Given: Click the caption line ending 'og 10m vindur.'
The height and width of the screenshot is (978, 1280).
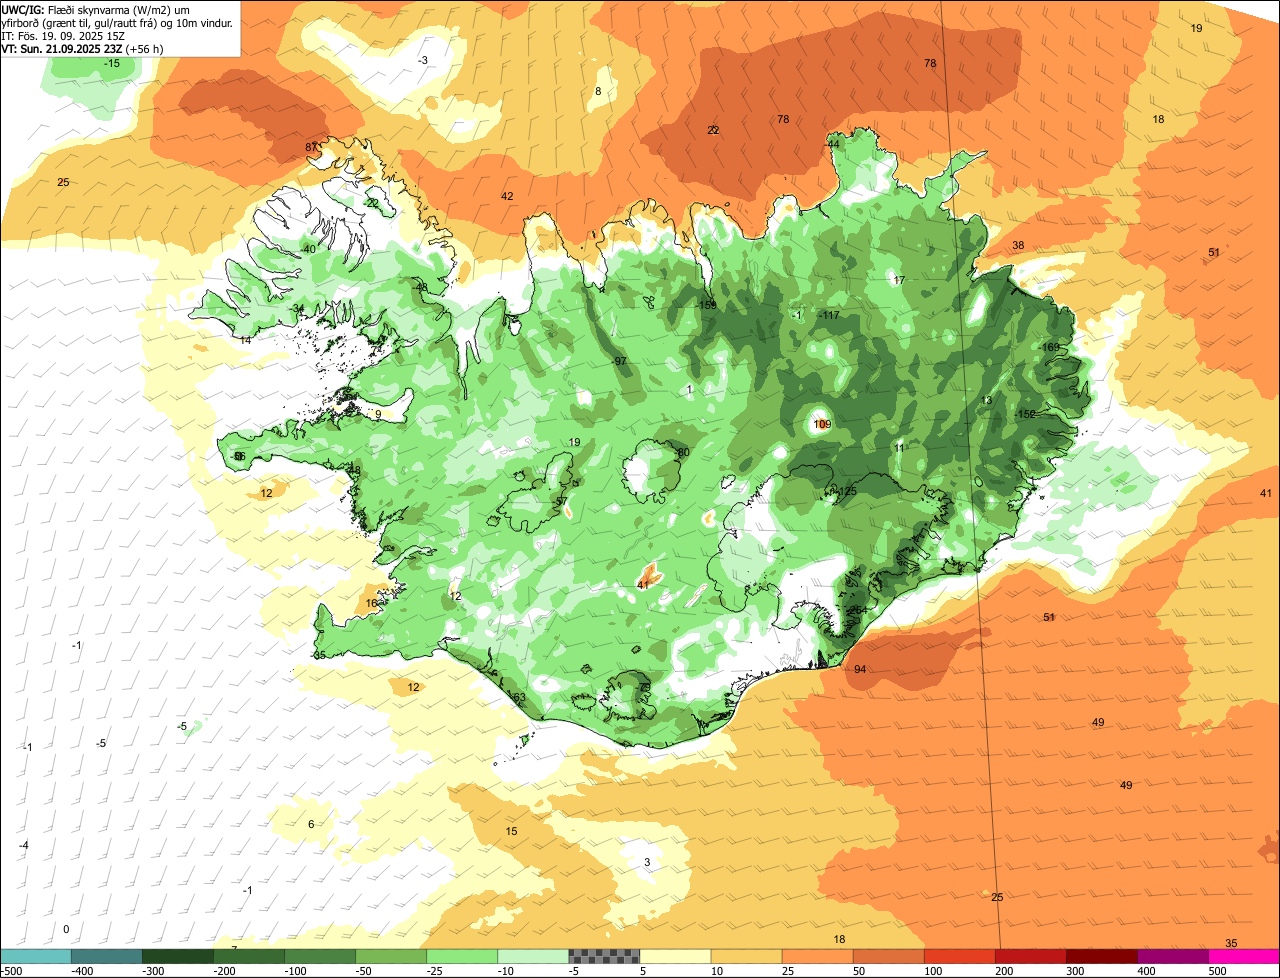Looking at the screenshot, I should [117, 22].
